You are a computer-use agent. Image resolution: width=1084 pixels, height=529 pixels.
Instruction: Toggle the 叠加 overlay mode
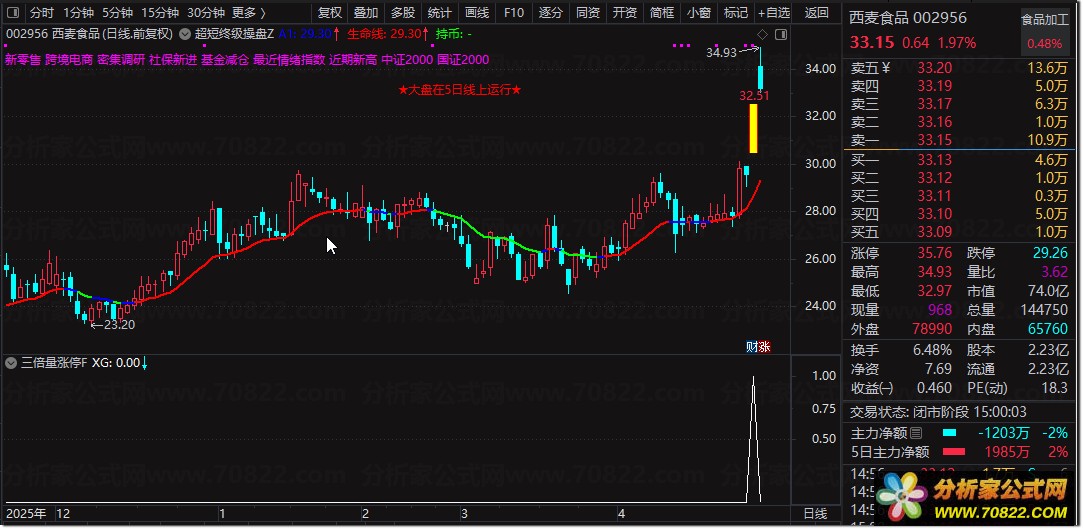pos(366,12)
